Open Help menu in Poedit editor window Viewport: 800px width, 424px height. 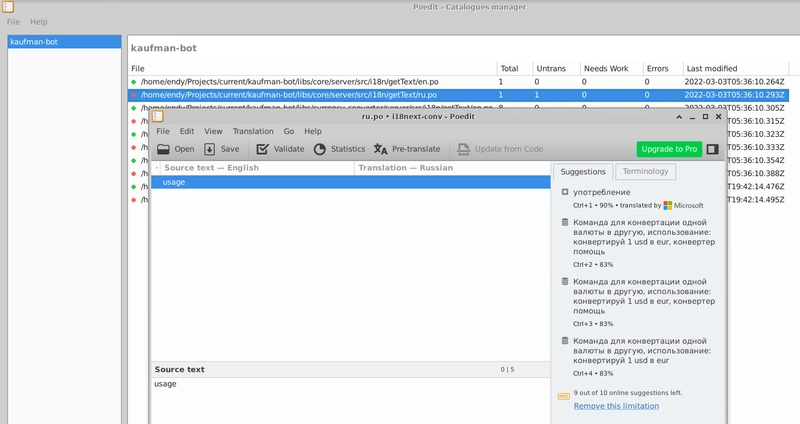(313, 131)
